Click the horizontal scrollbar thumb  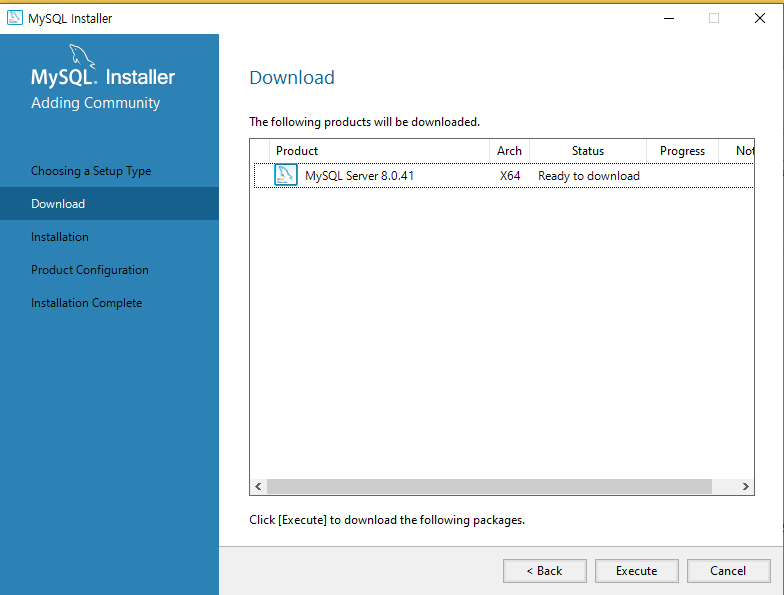(489, 486)
